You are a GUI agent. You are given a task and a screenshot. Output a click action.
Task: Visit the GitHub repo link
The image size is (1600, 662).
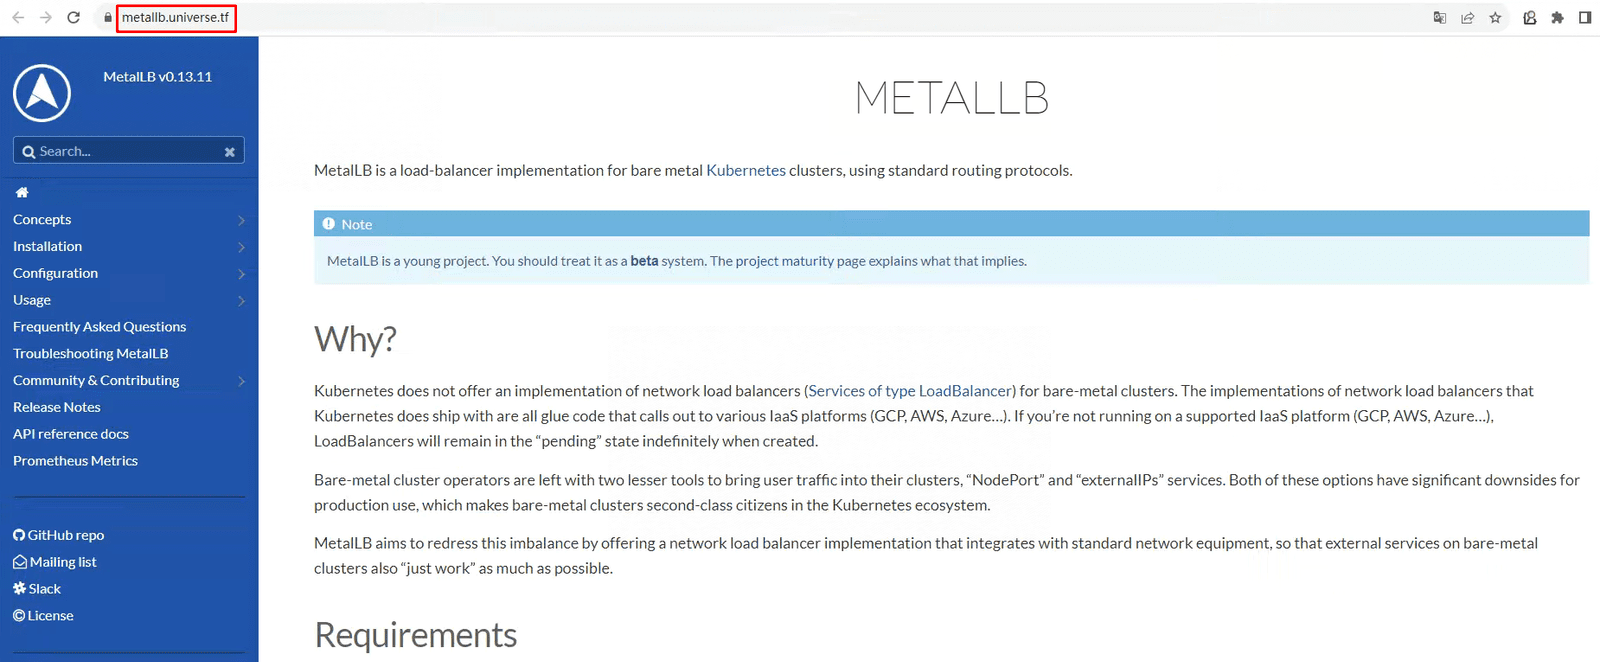pyautogui.click(x=58, y=535)
